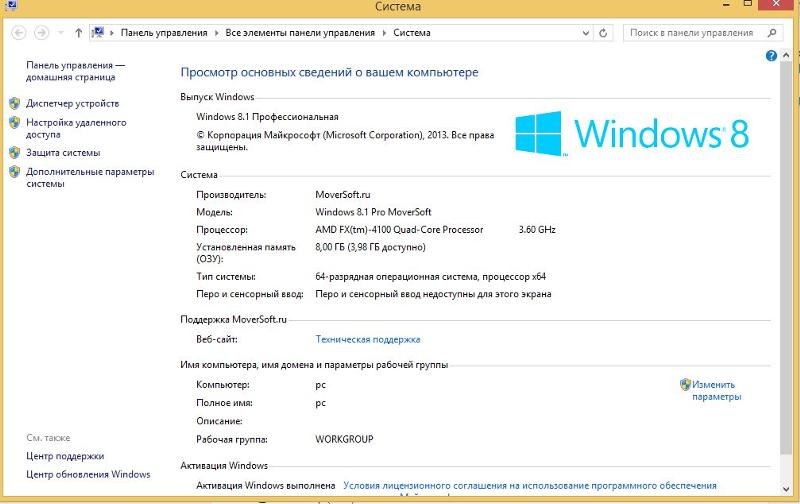Click shield icon next to 'Изменить параметры'

685,384
